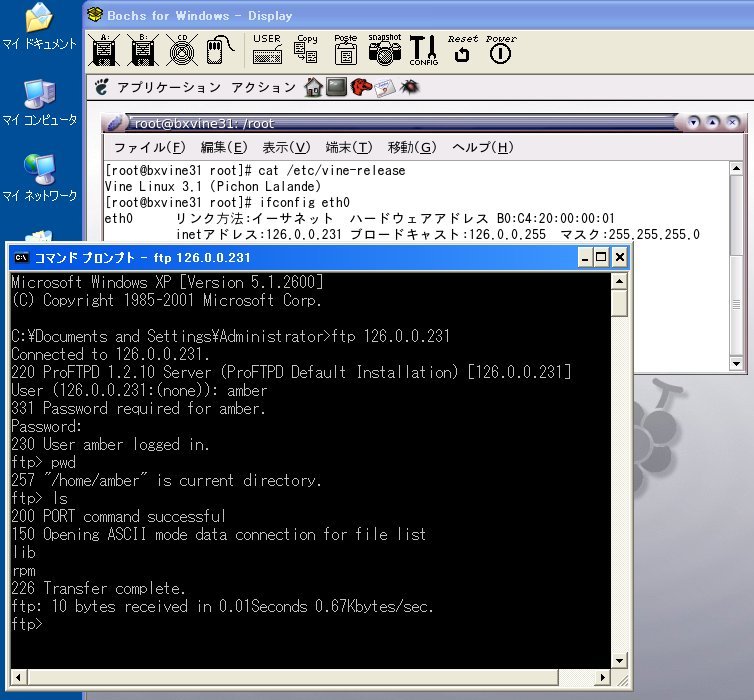Click root terminal's first round title button

click(x=693, y=123)
